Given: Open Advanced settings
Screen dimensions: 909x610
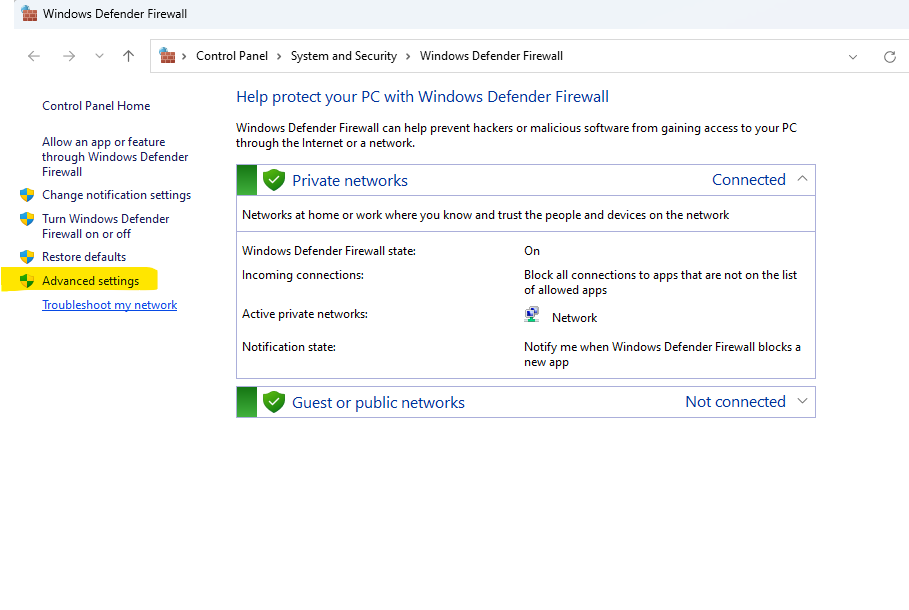Looking at the screenshot, I should [90, 281].
